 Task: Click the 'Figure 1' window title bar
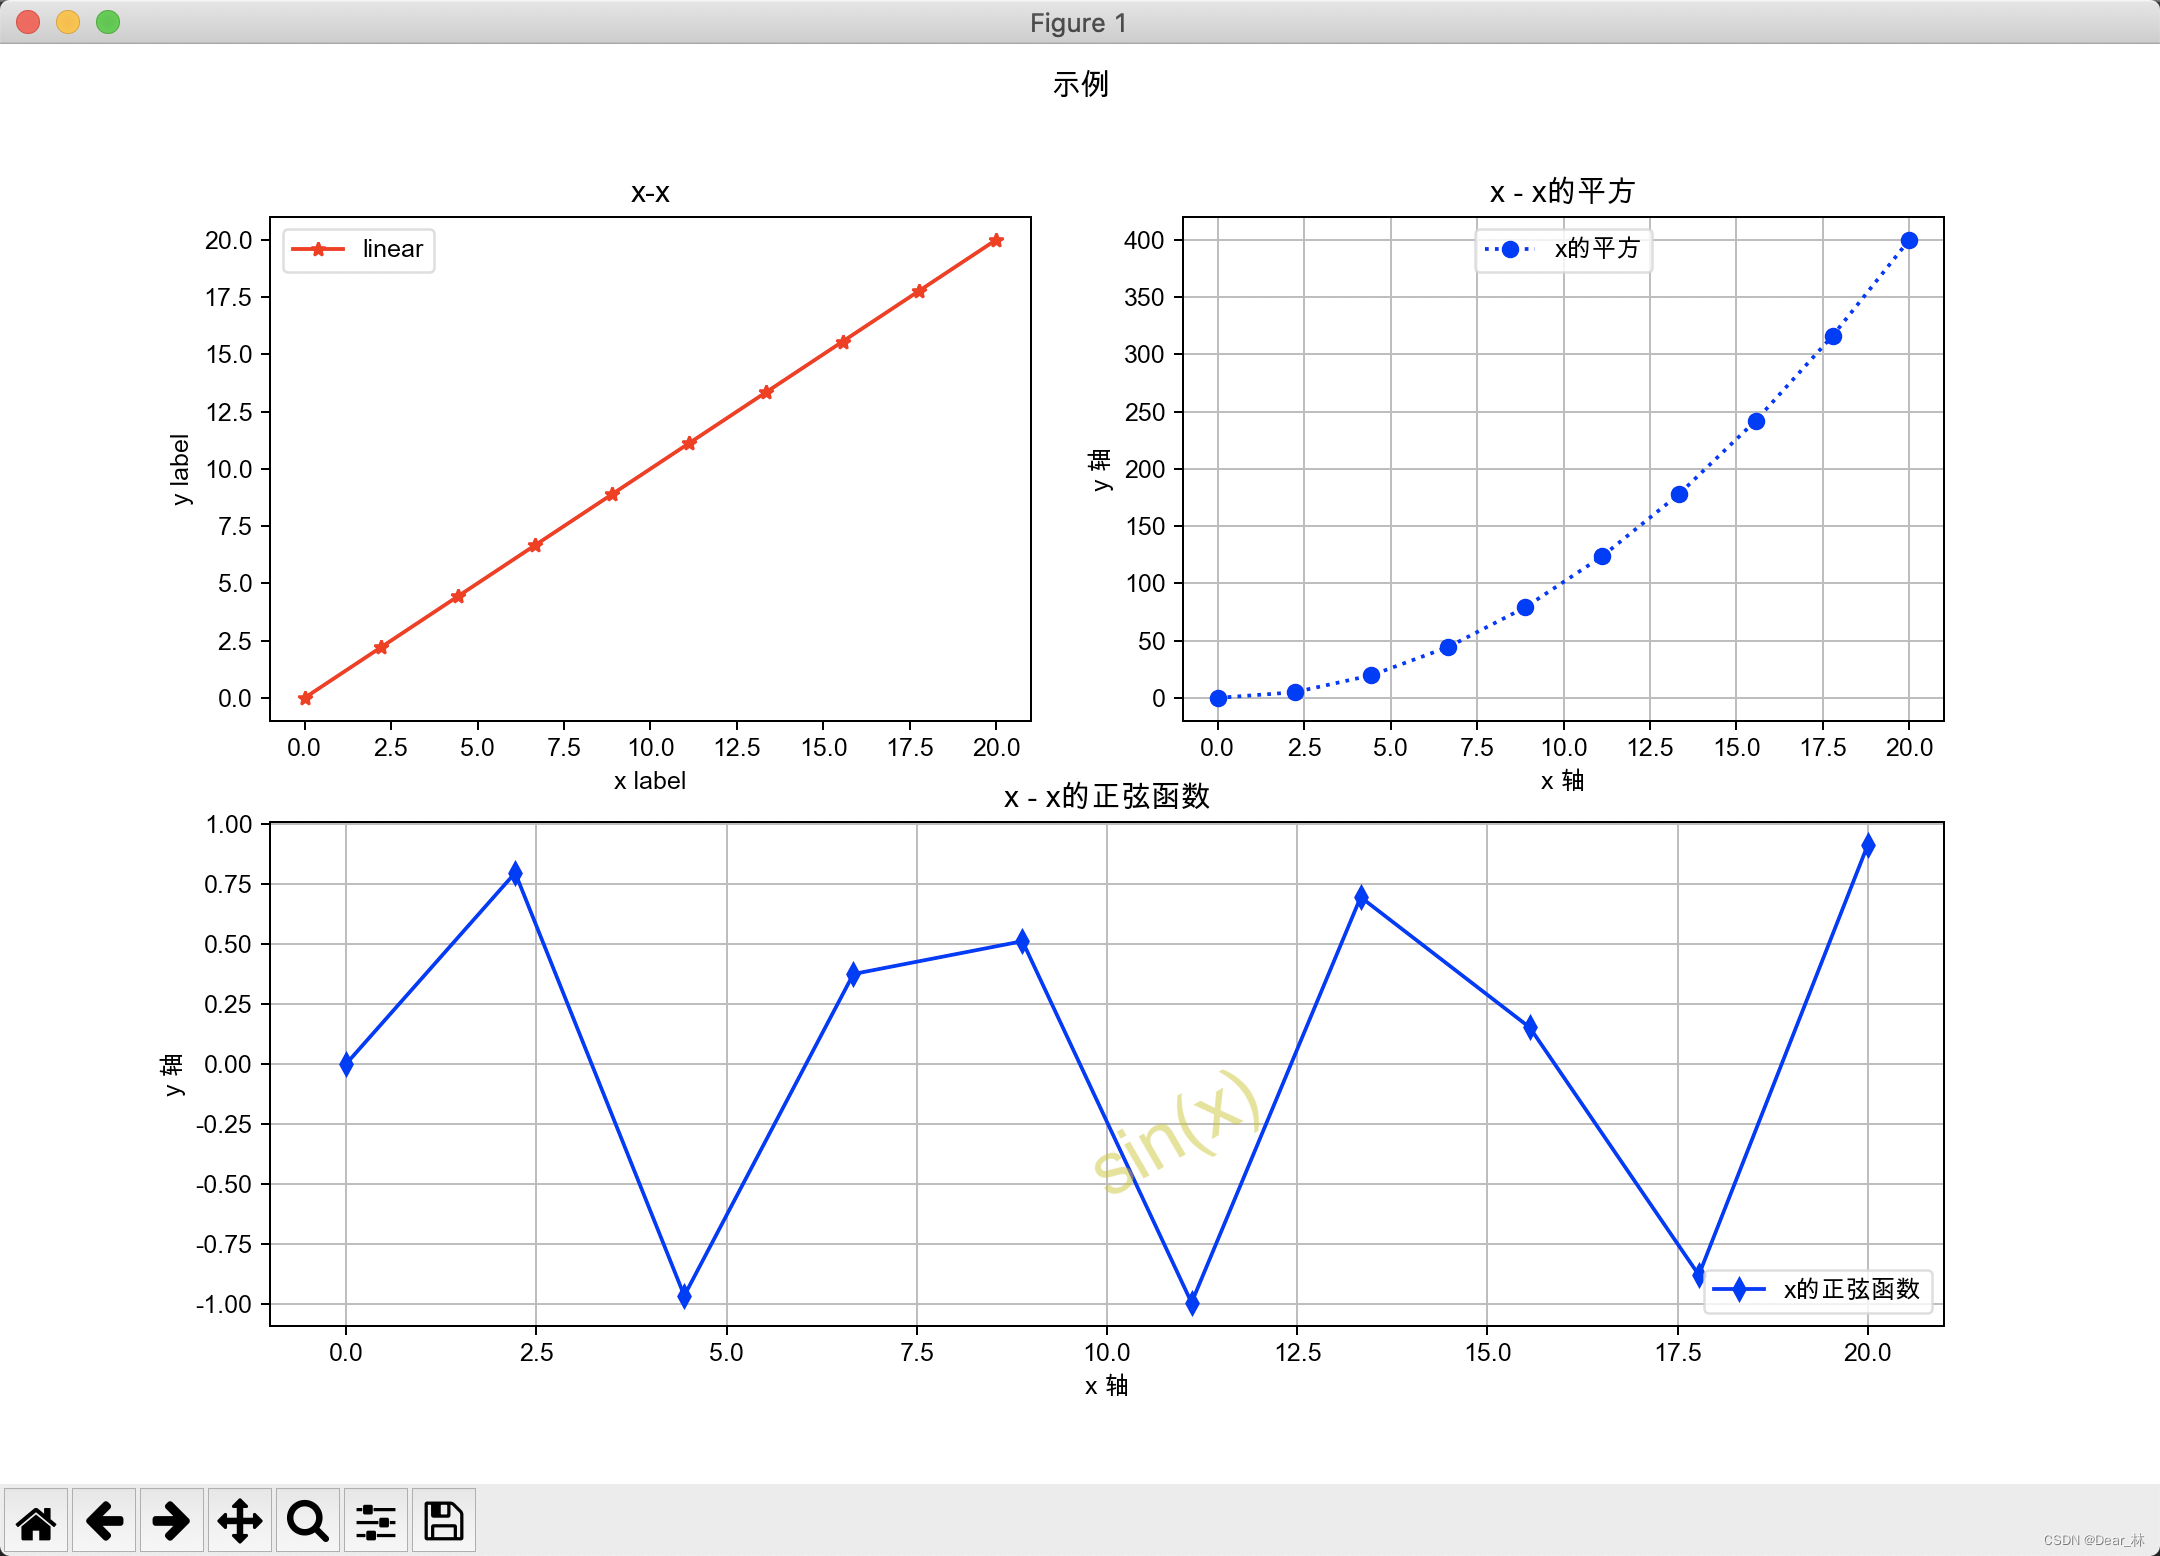[1078, 22]
